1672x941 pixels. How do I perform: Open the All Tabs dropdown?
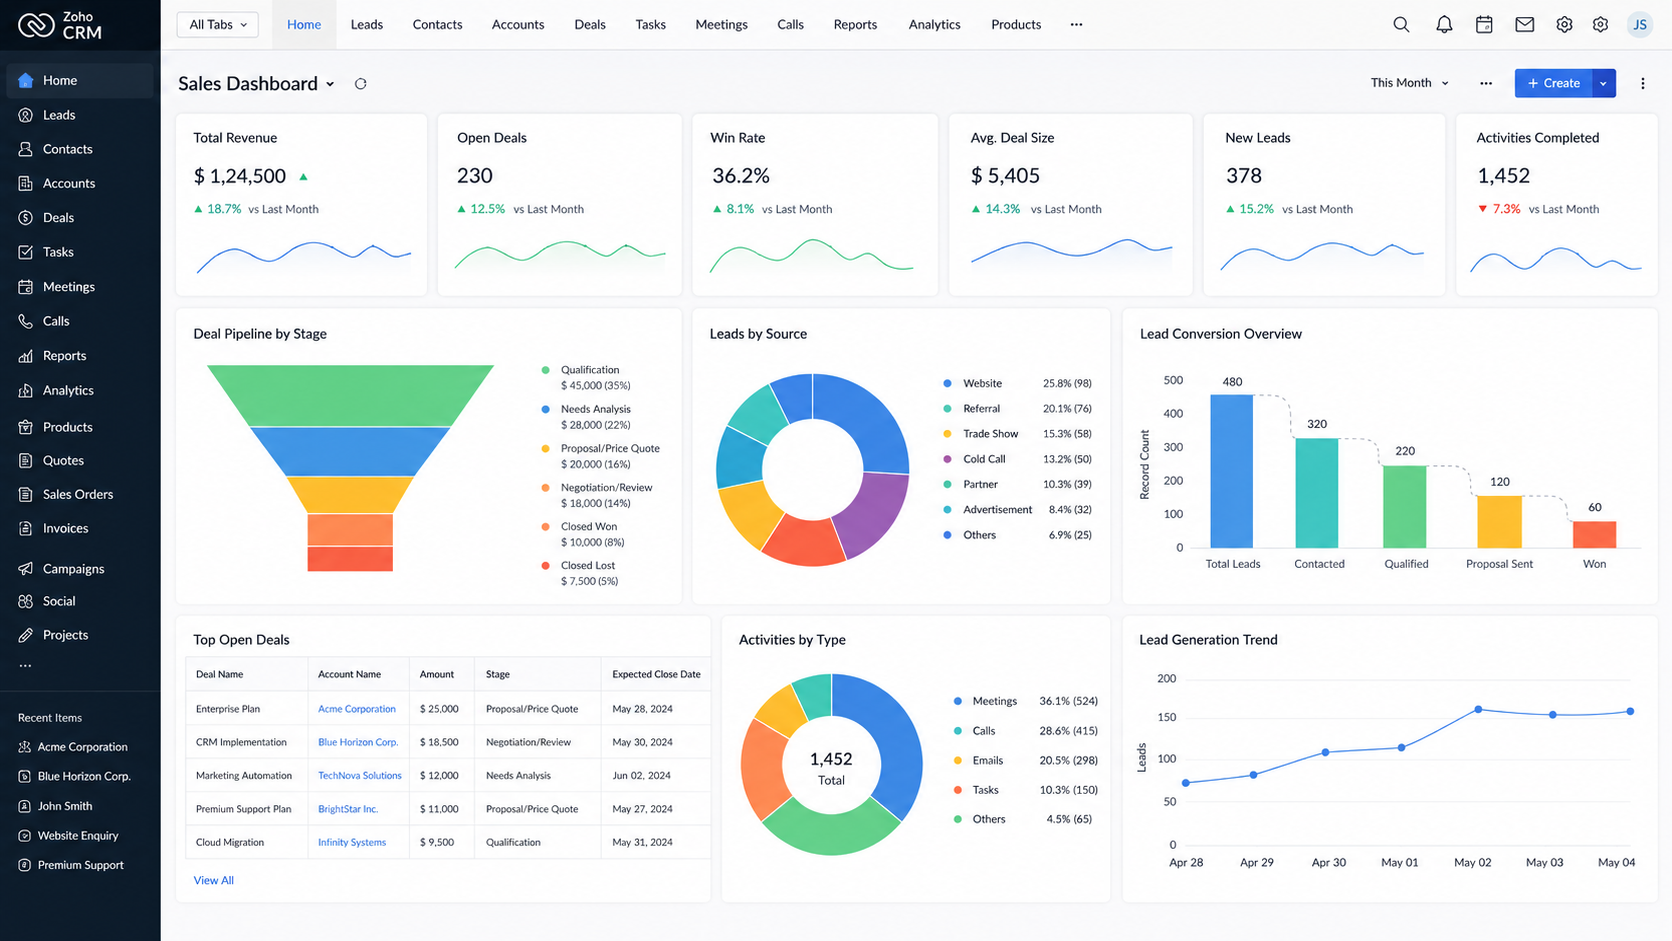(217, 25)
